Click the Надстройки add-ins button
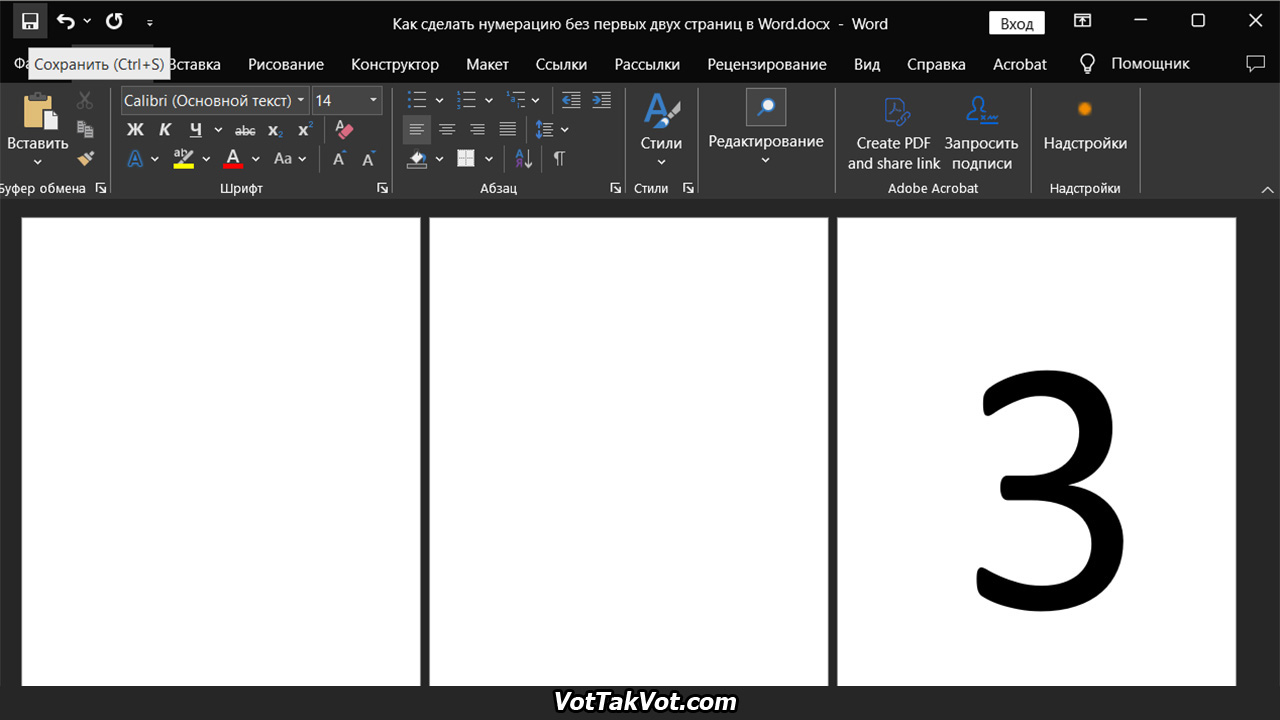The image size is (1280, 720). coord(1085,127)
